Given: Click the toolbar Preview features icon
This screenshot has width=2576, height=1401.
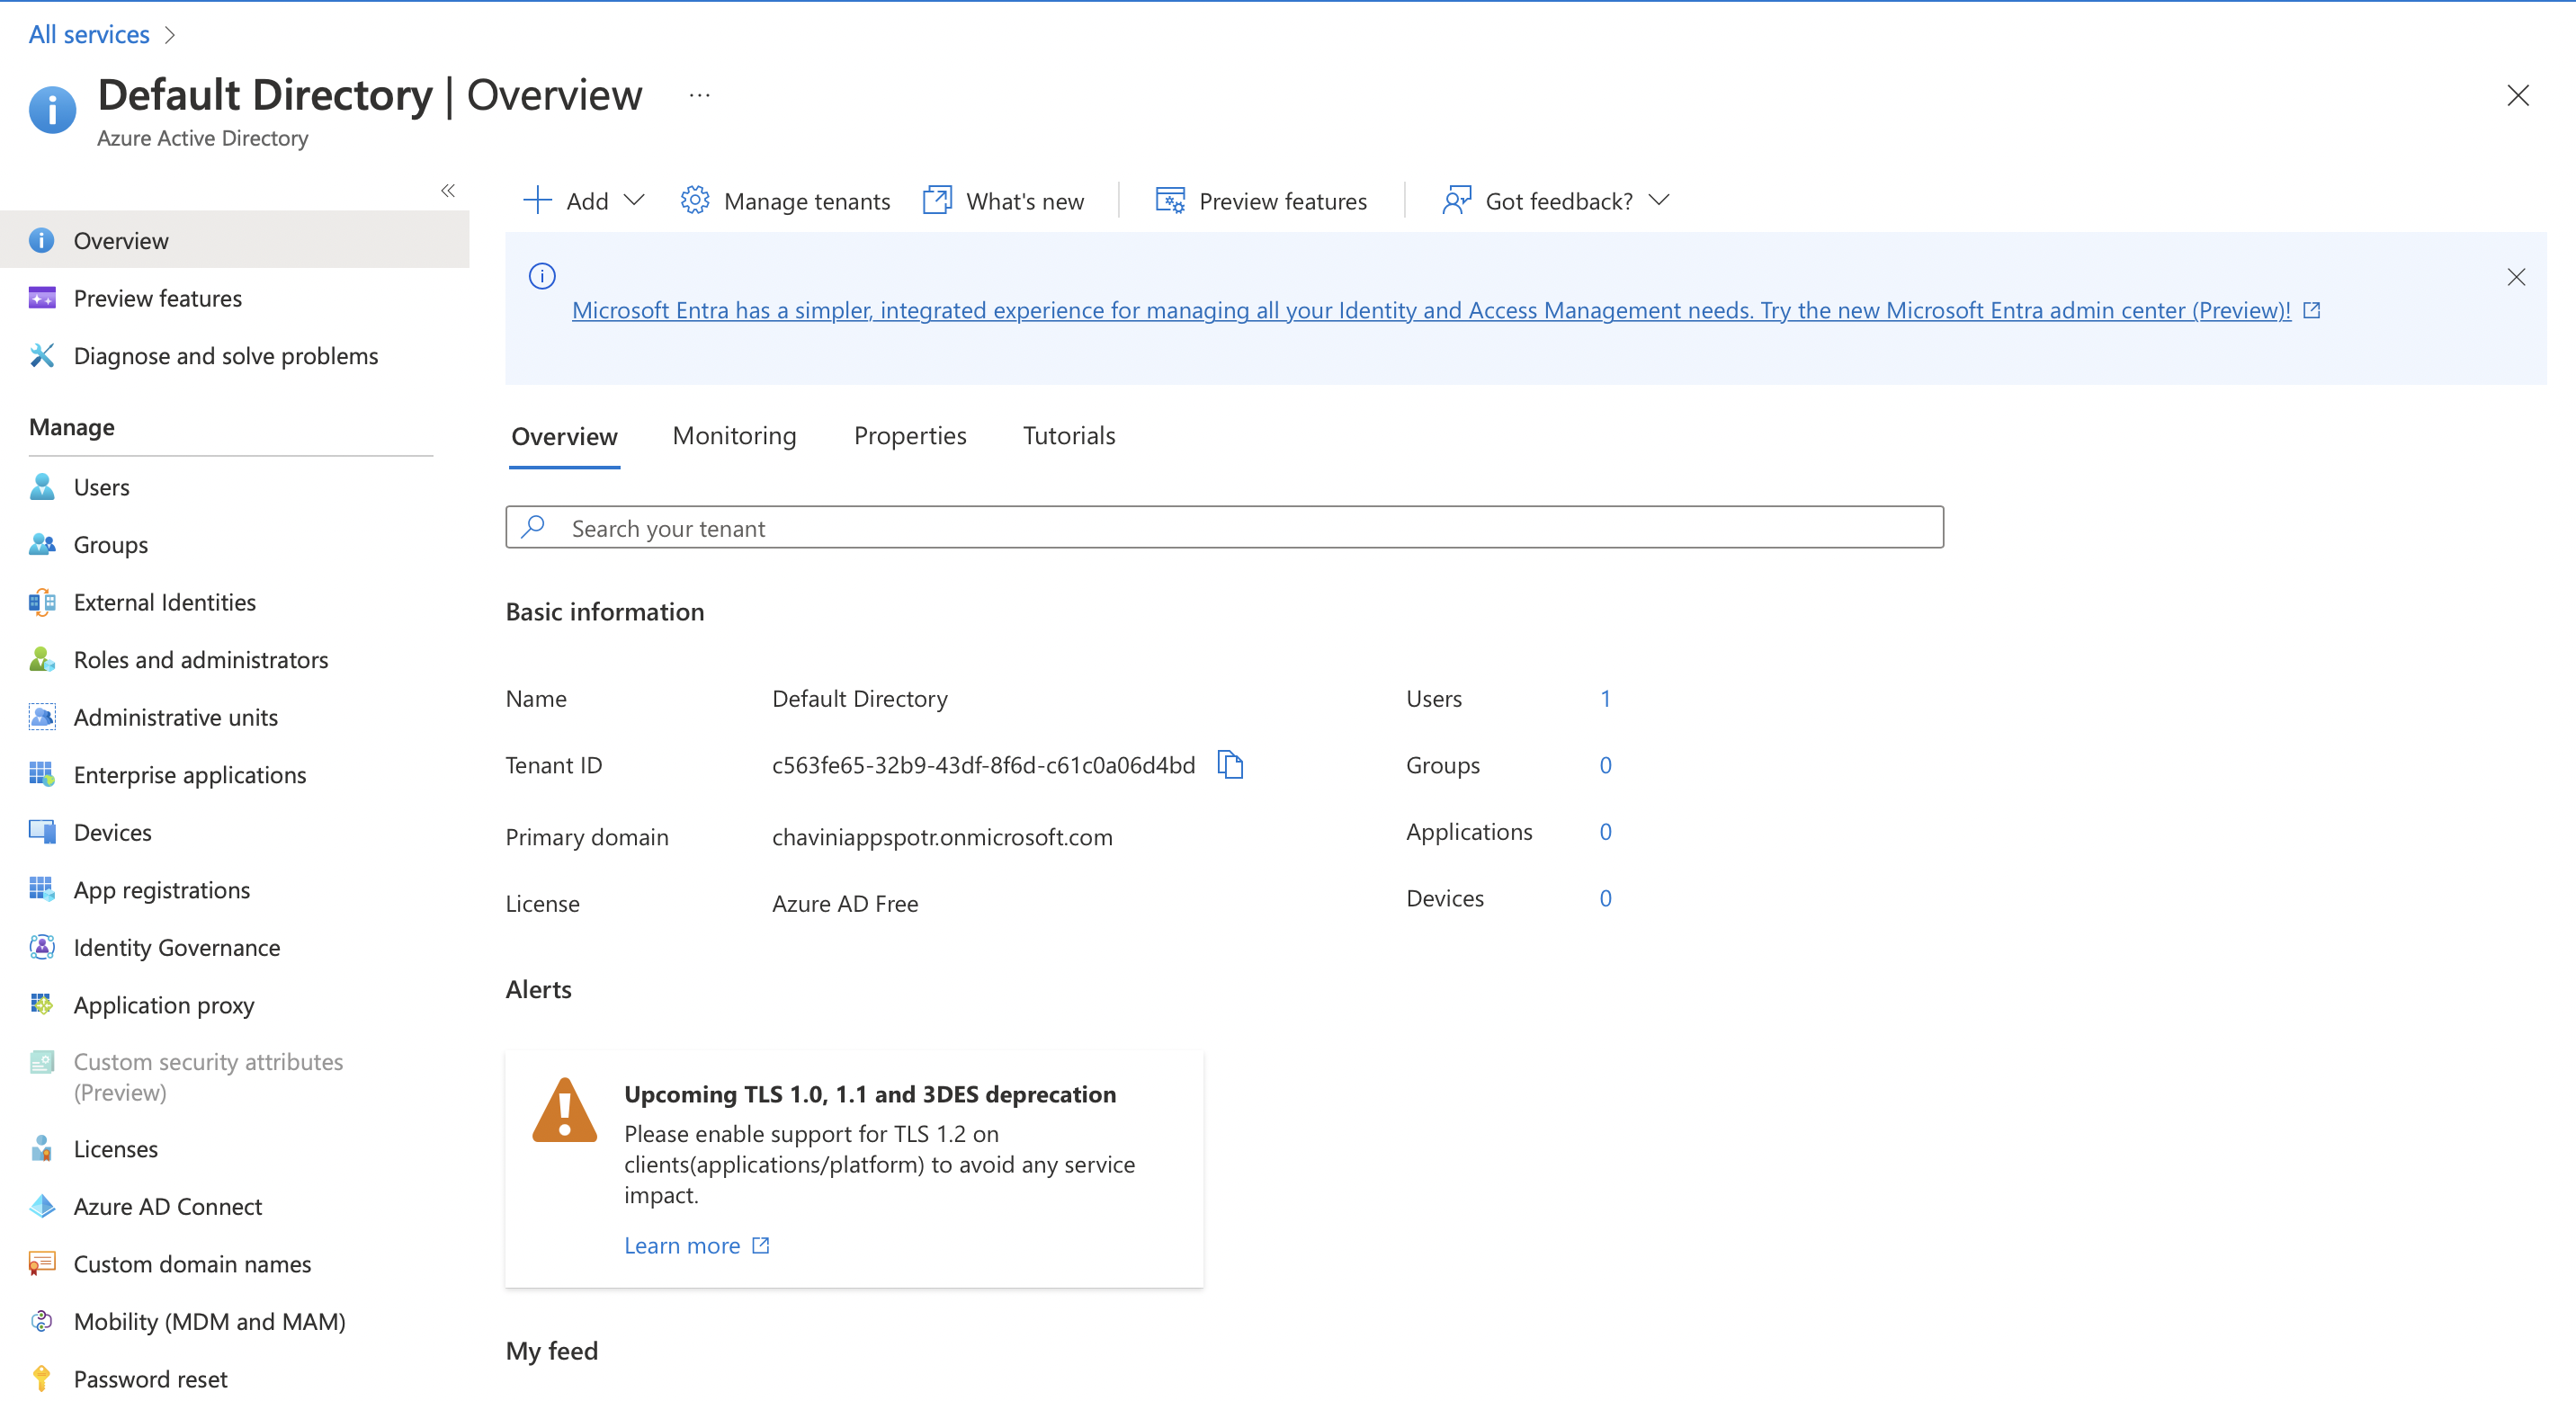Looking at the screenshot, I should [x=1170, y=201].
